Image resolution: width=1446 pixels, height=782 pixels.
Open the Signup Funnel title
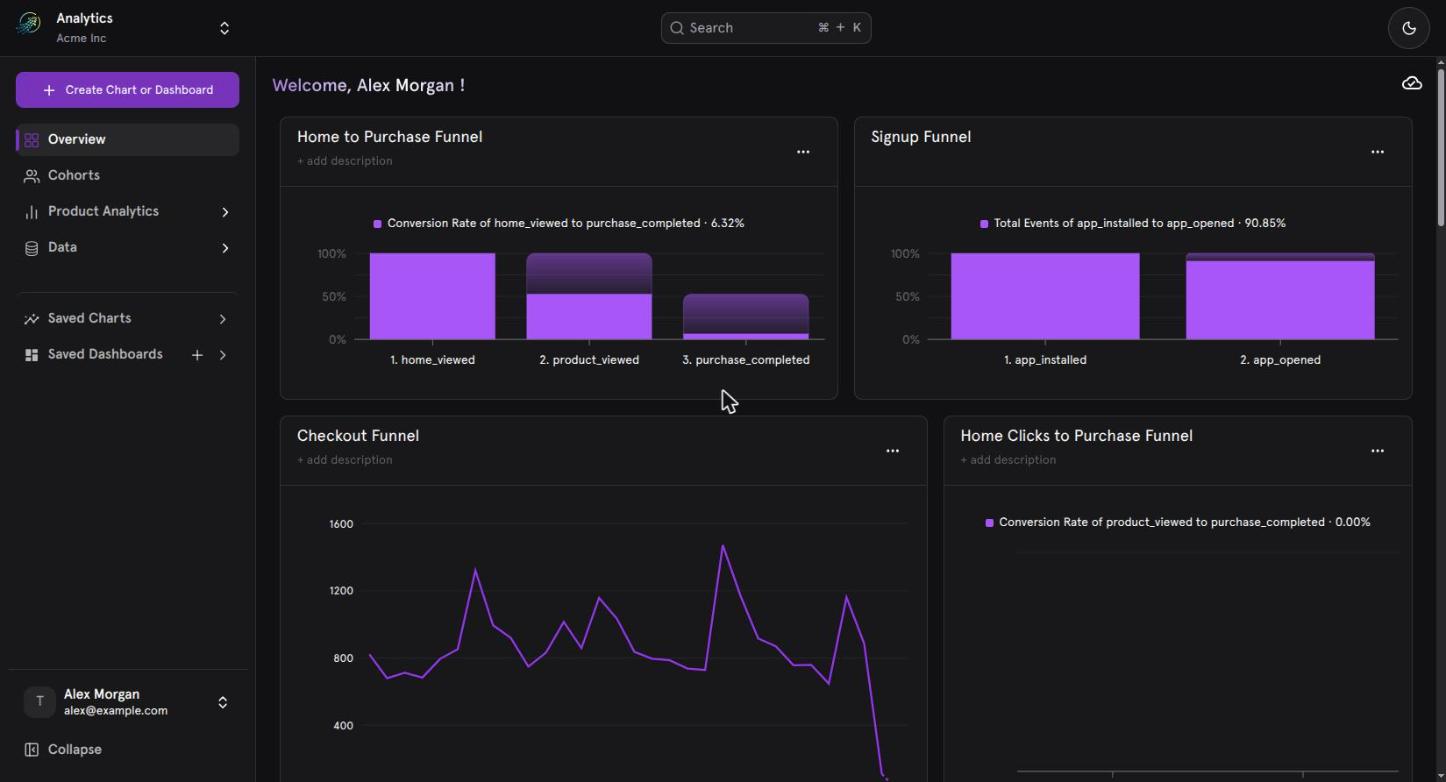coord(921,137)
